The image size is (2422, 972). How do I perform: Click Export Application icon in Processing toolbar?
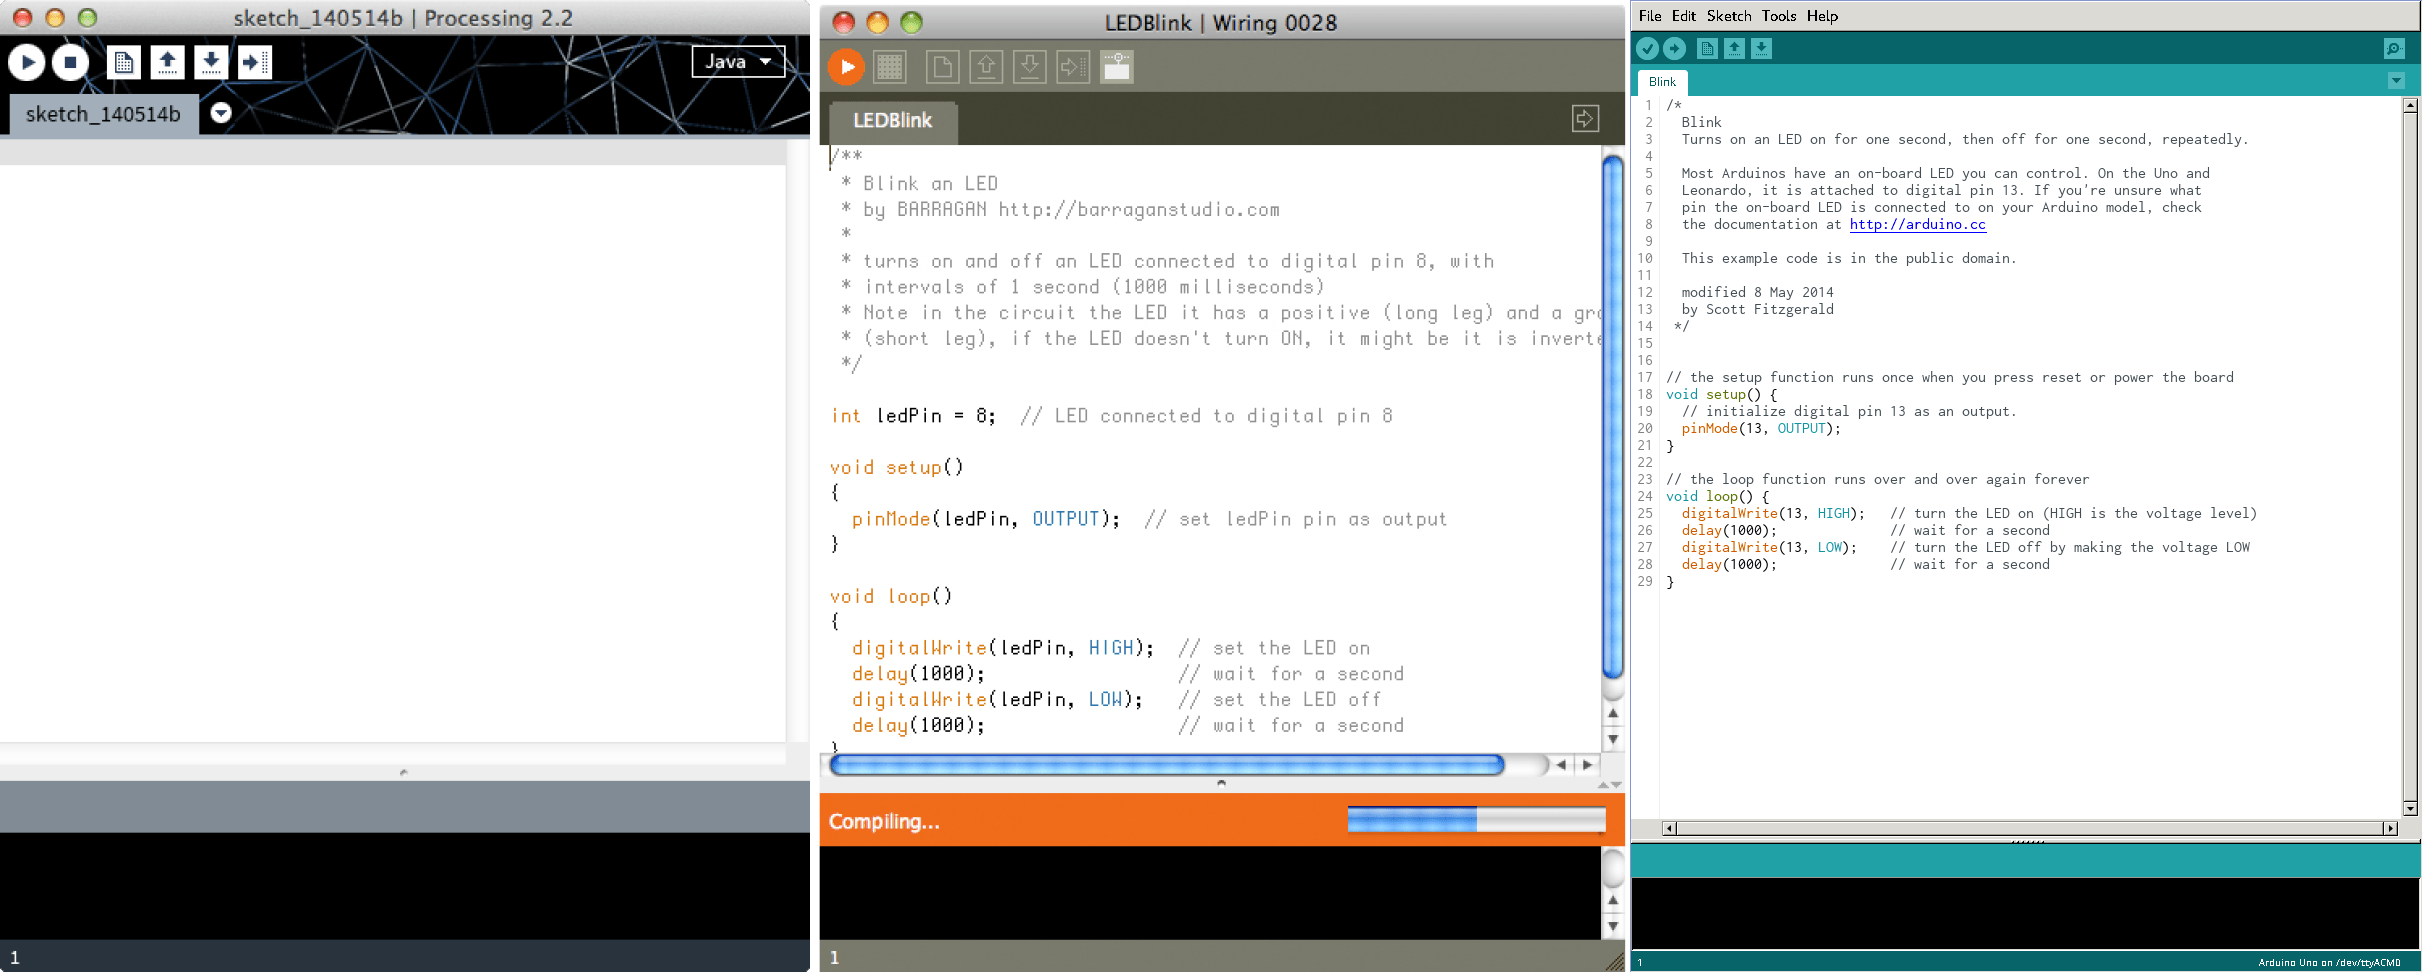point(254,62)
